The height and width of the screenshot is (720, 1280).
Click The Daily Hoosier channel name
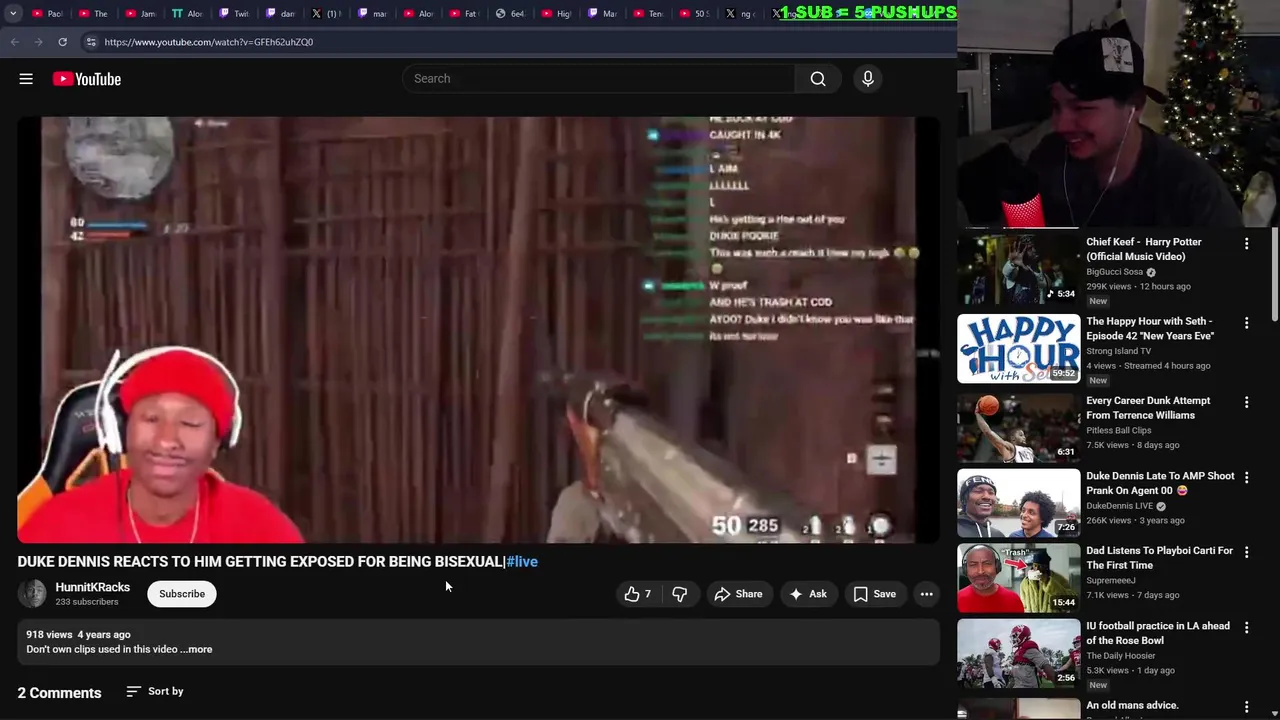[1121, 656]
